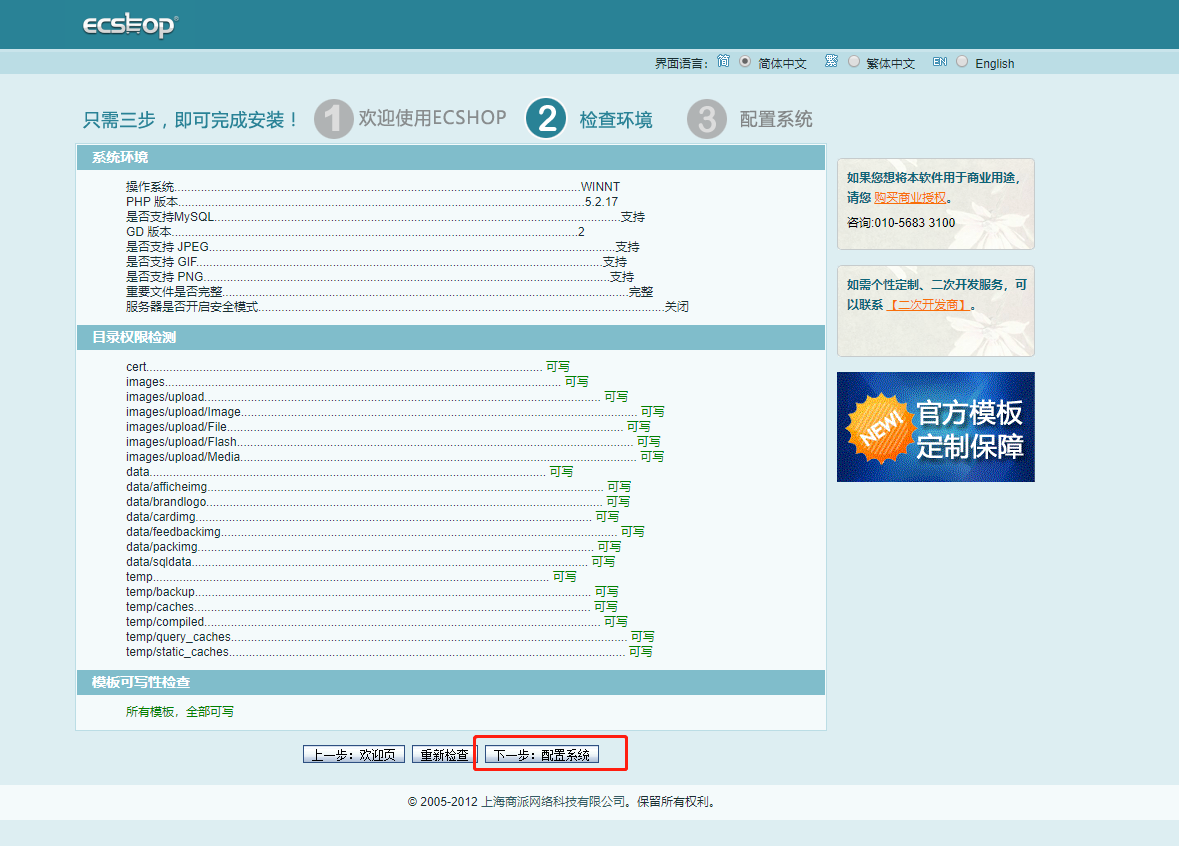Click WINNT operating system value

600,186
